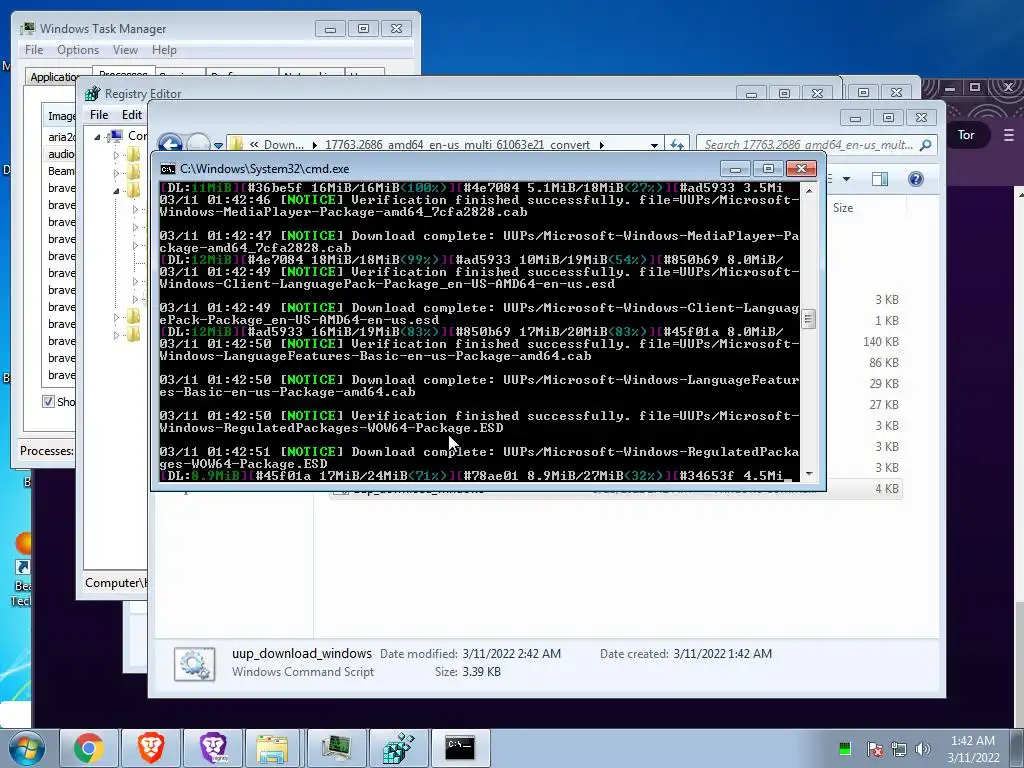1024x768 pixels.
Task: Open File menu in Registry Editor
Action: click(99, 114)
